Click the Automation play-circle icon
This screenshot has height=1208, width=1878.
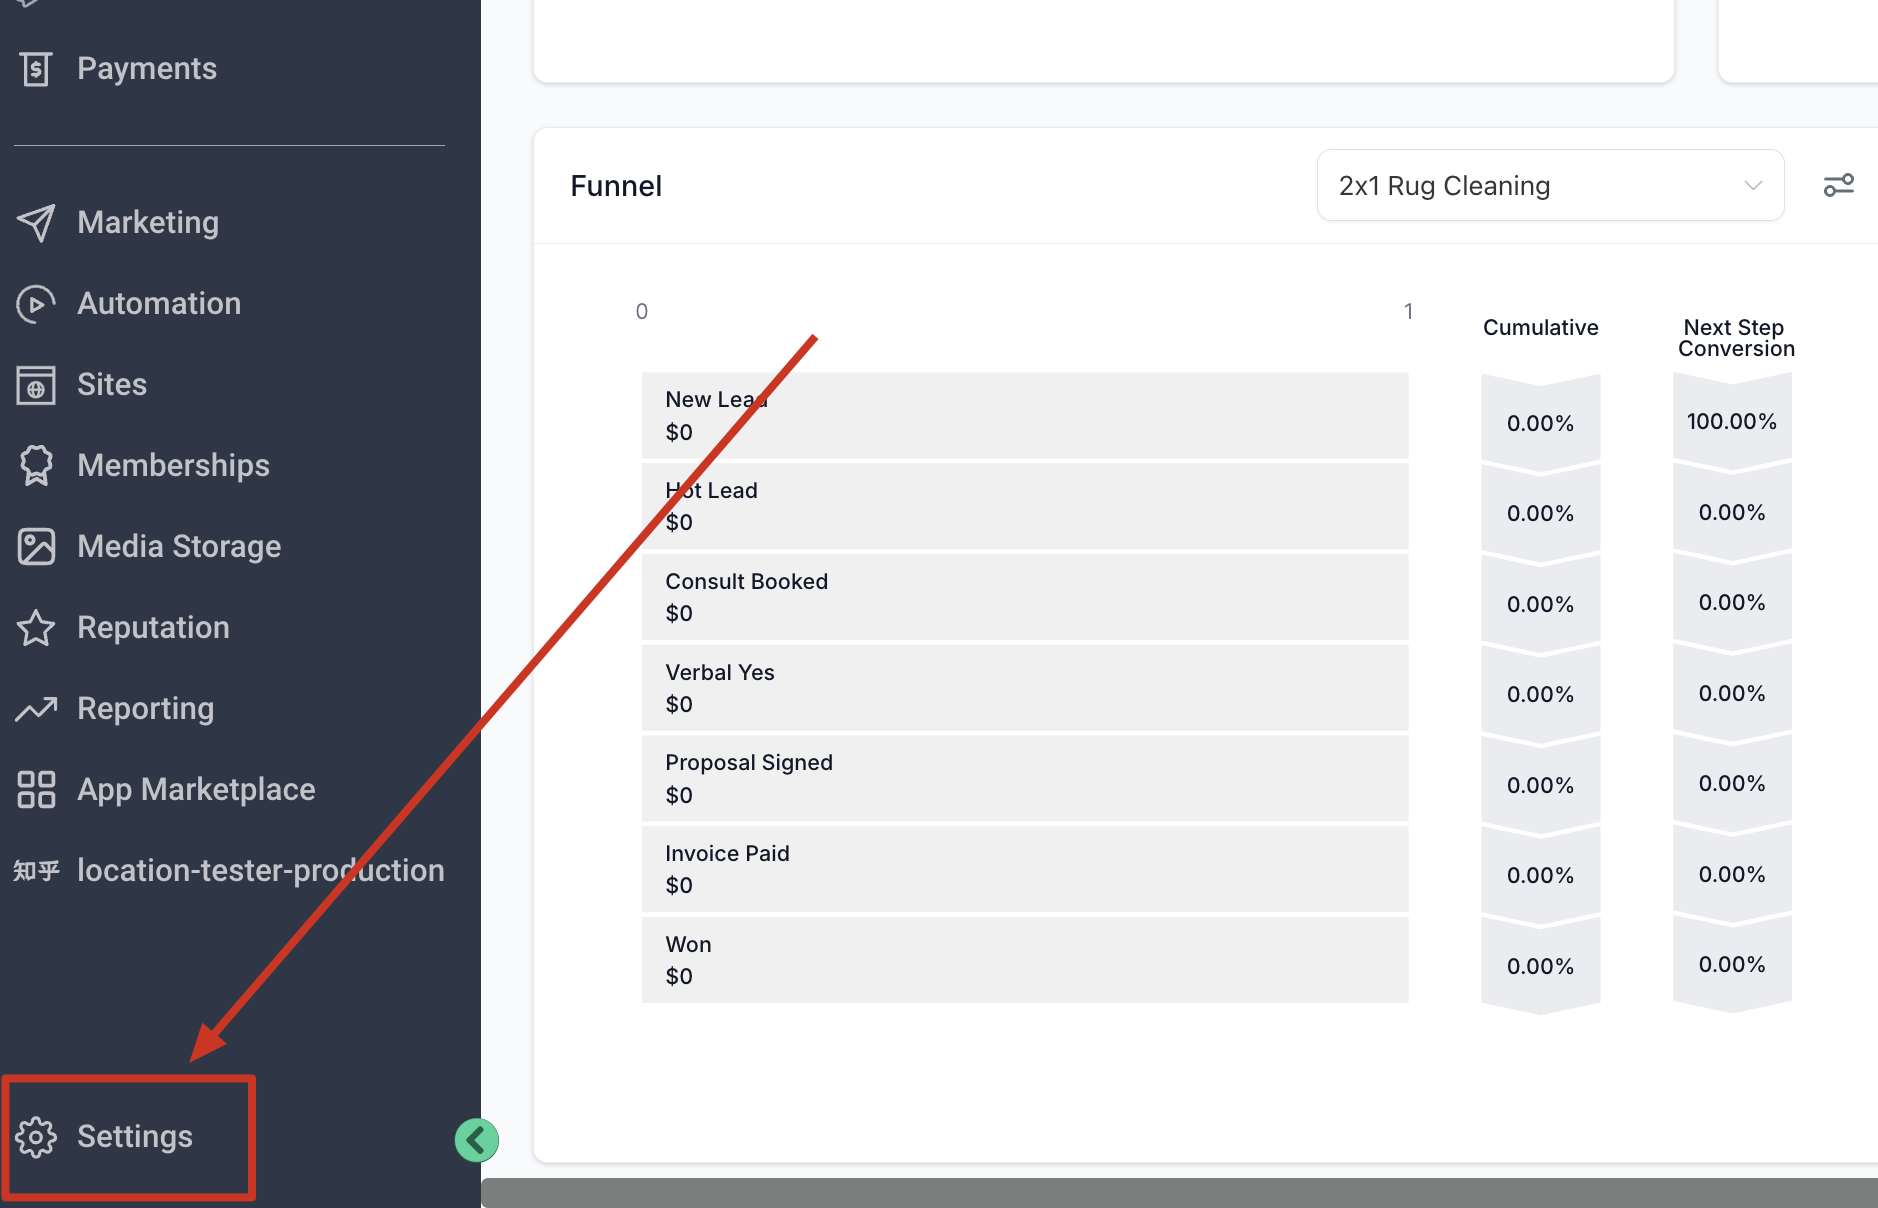(x=36, y=303)
